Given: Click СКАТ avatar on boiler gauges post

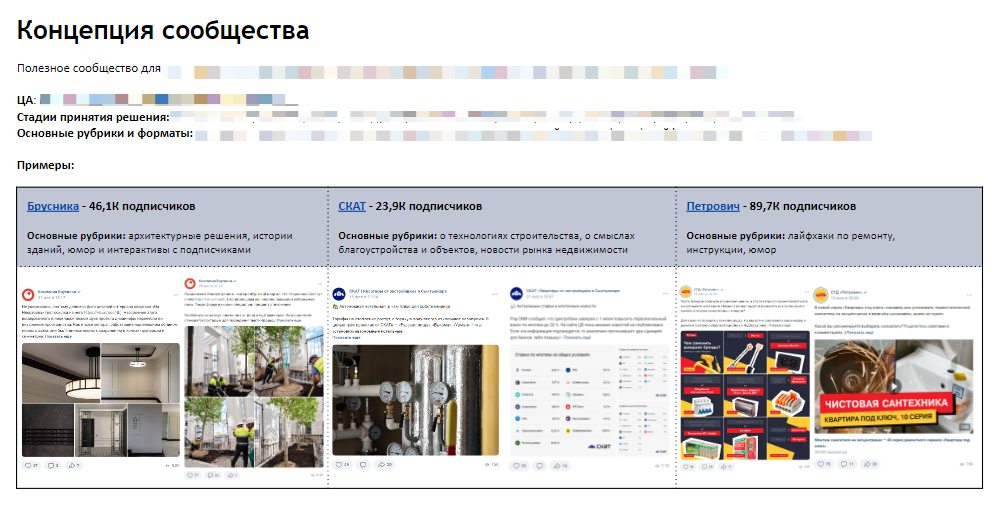Looking at the screenshot, I should coord(339,294).
